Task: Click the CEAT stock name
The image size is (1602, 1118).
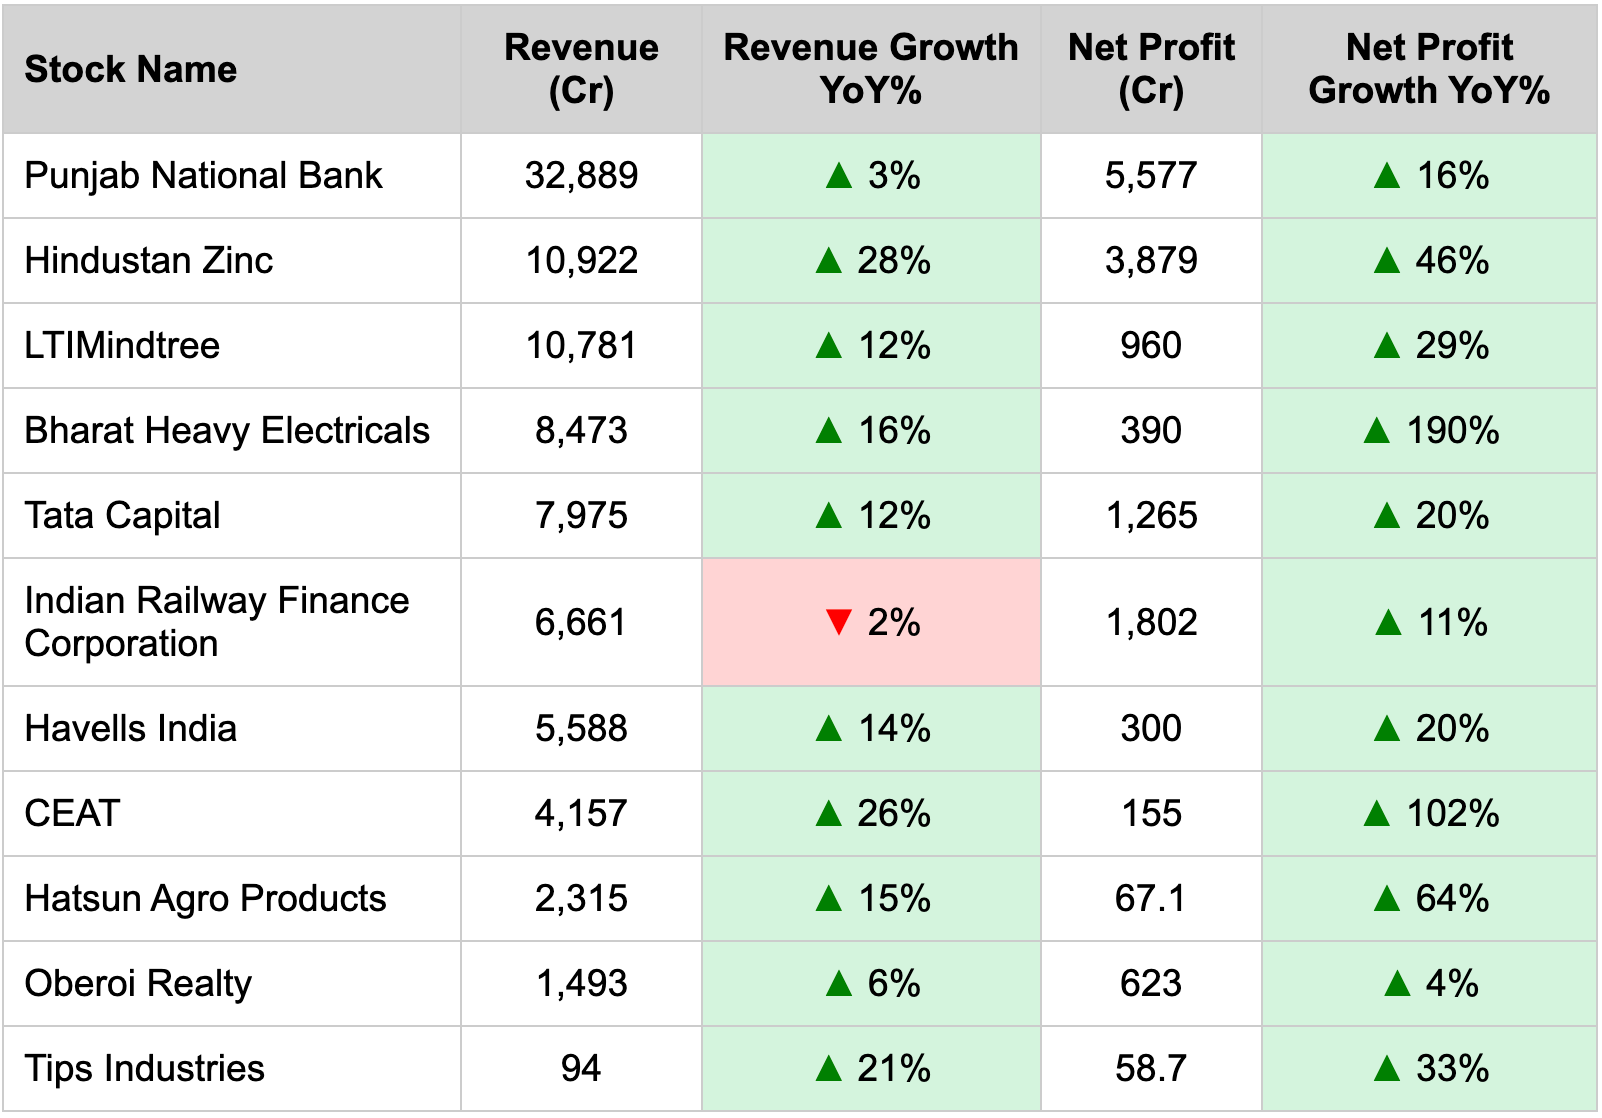Action: pos(232,814)
